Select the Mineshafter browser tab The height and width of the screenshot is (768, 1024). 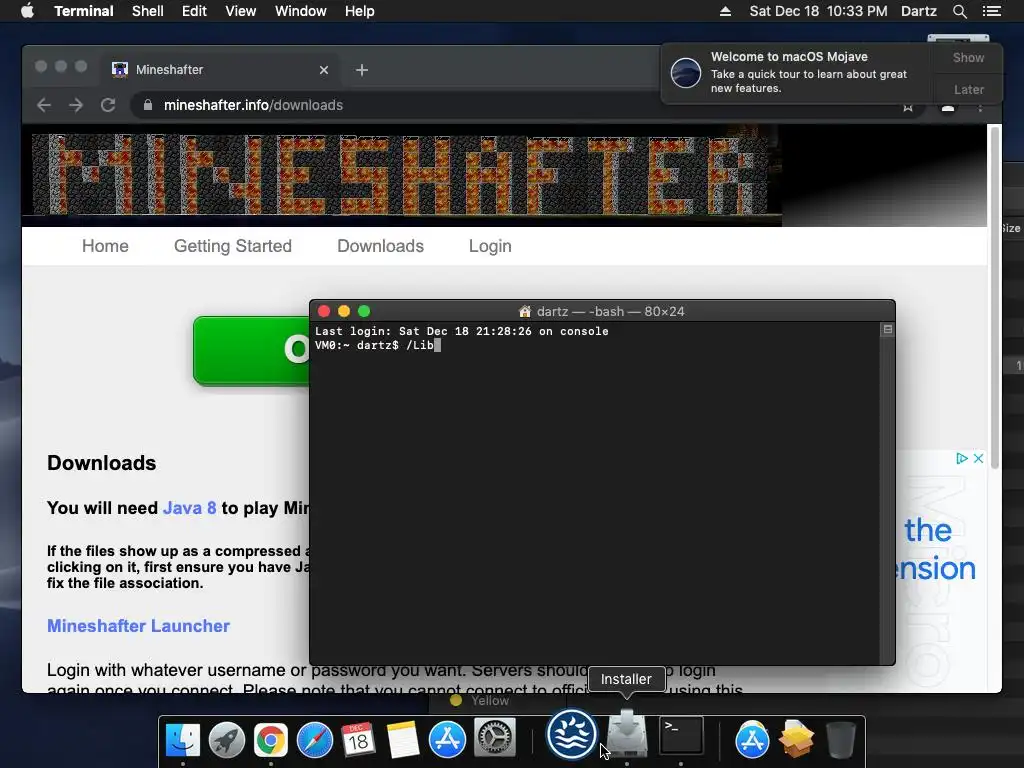click(x=220, y=70)
